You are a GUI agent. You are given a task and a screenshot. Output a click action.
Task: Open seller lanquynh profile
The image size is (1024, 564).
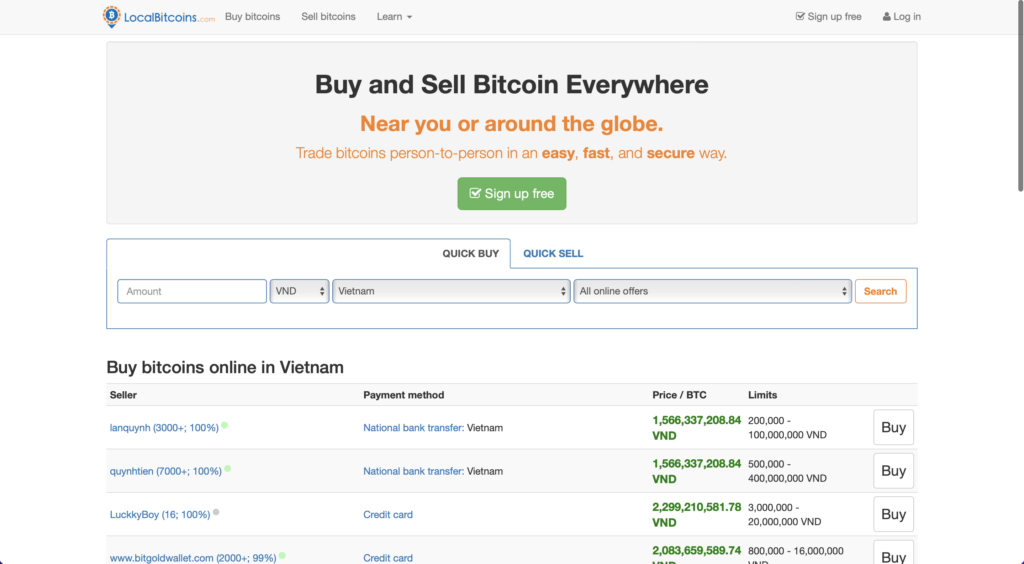164,428
